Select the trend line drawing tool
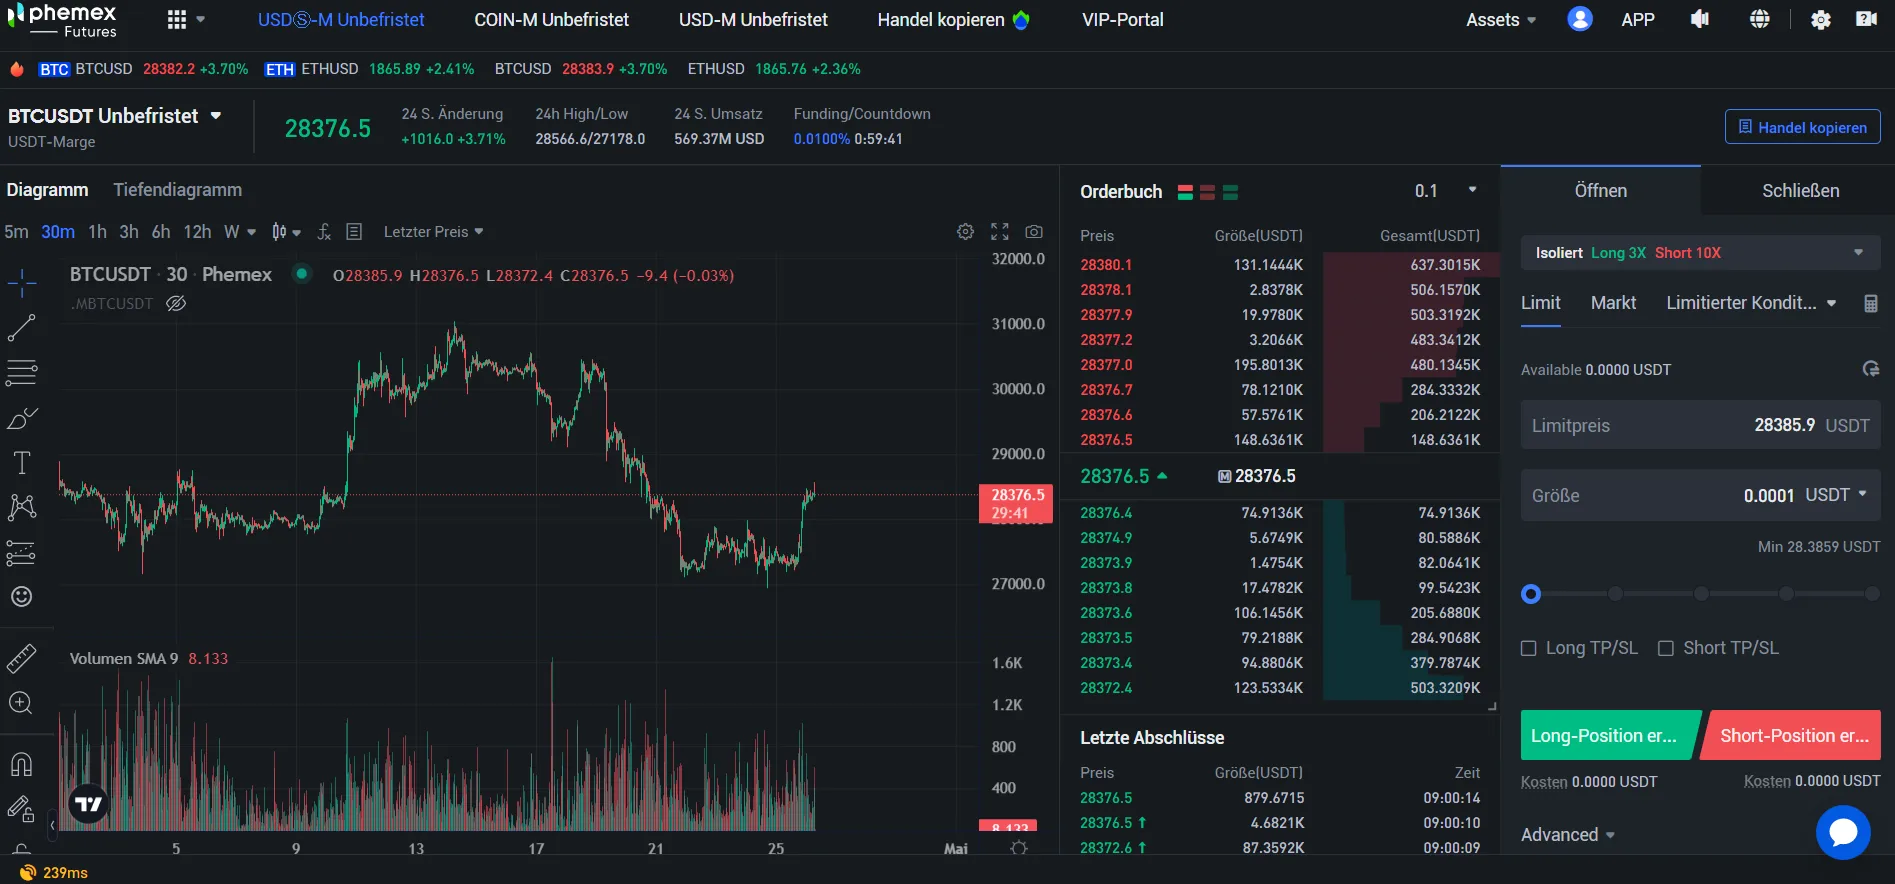 (21, 327)
